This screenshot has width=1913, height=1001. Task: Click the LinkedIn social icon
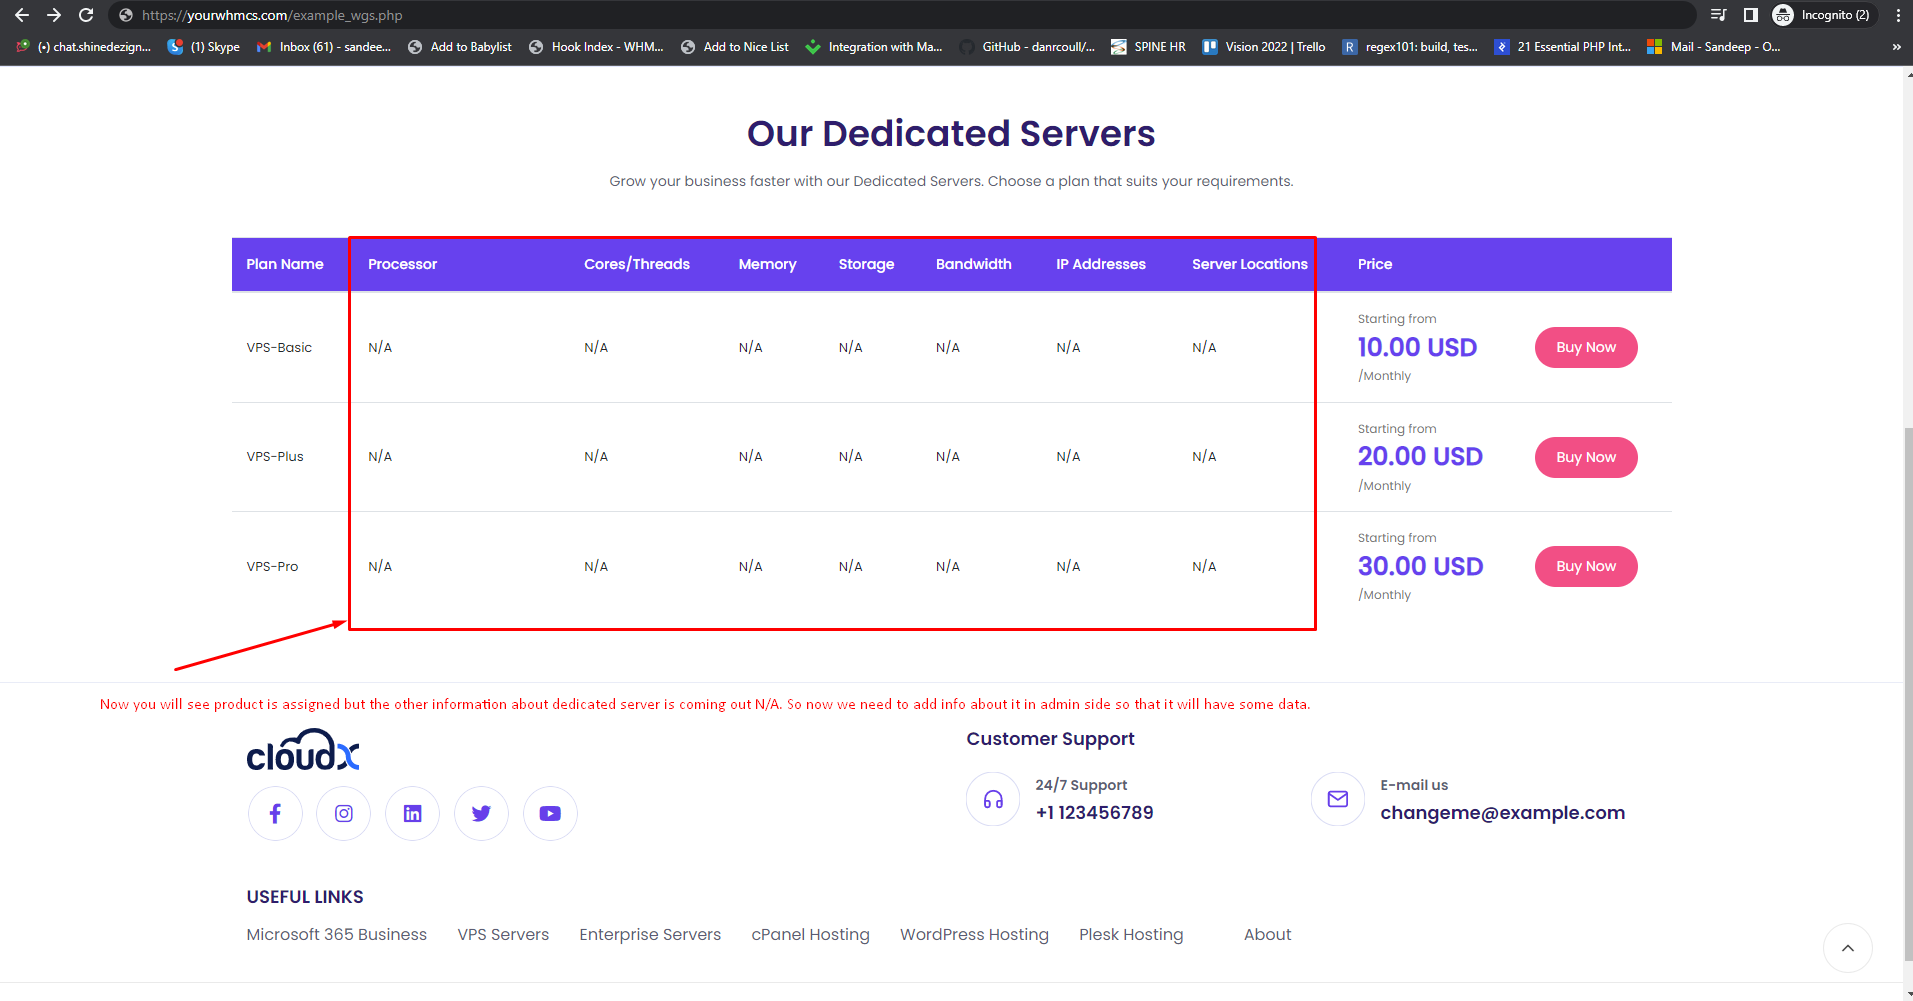[x=412, y=813]
